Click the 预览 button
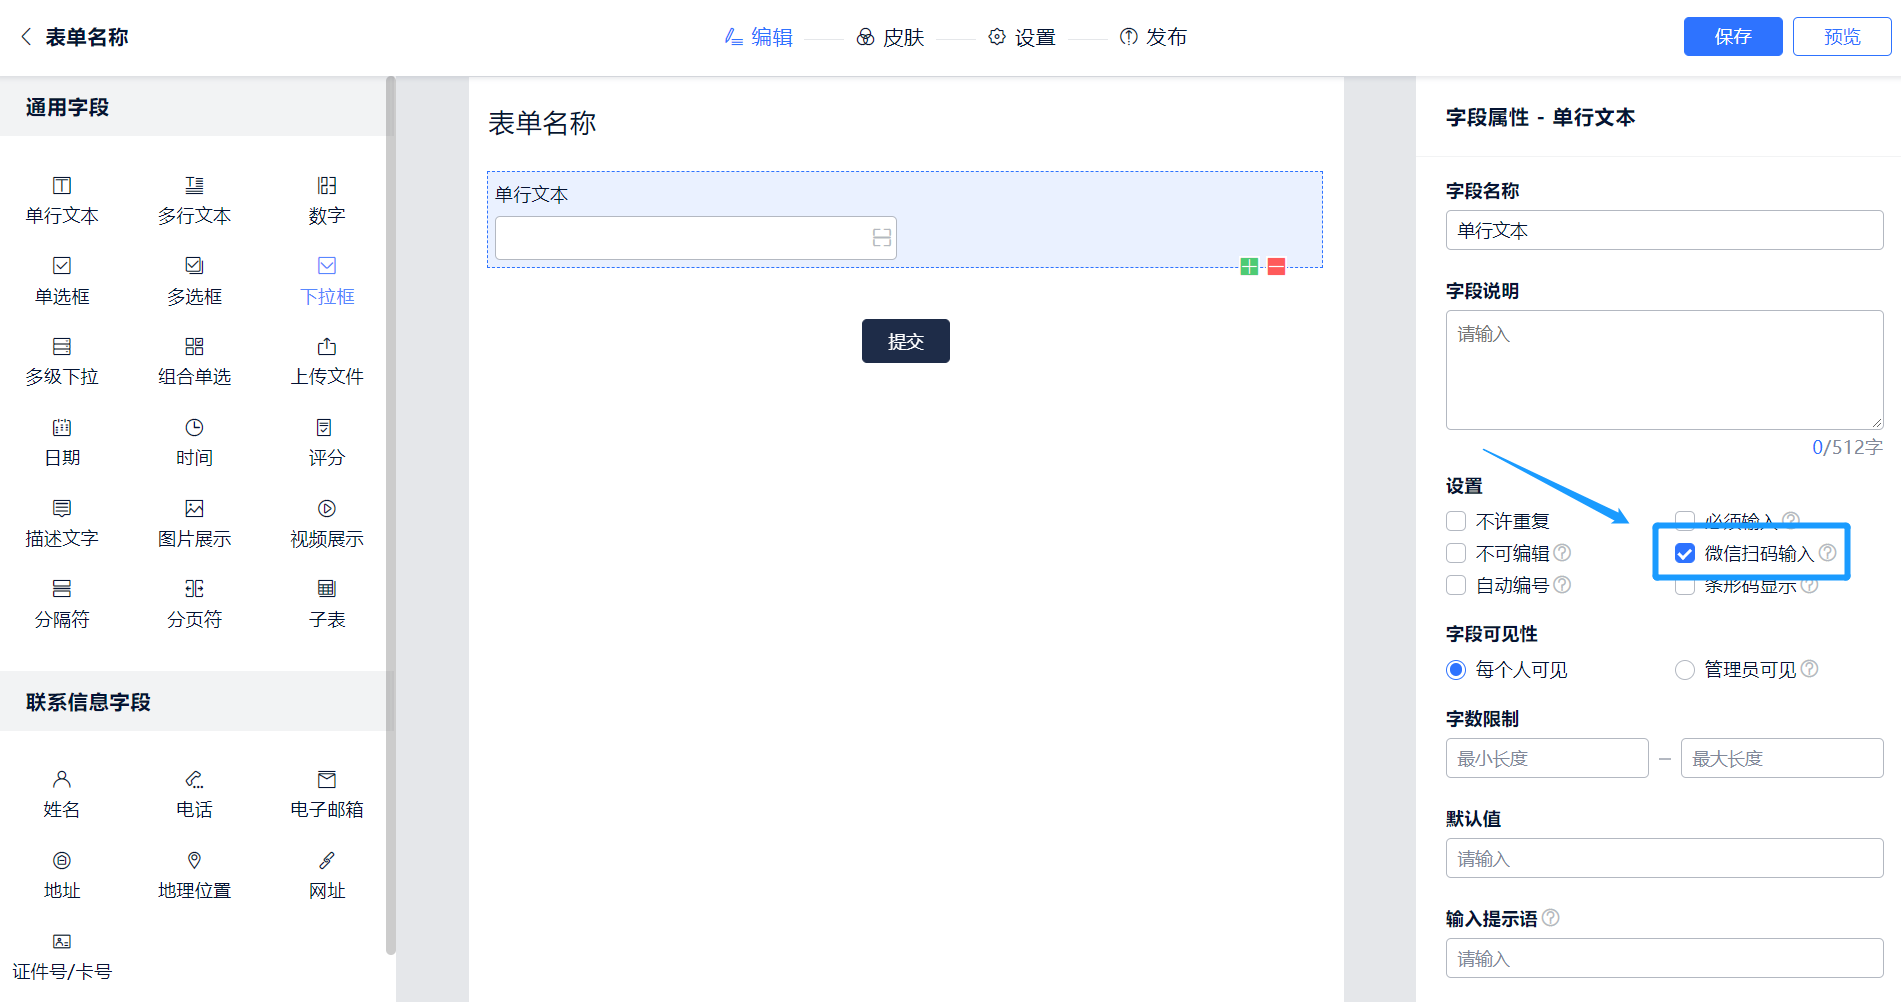This screenshot has height=1002, width=1901. coord(1841,37)
